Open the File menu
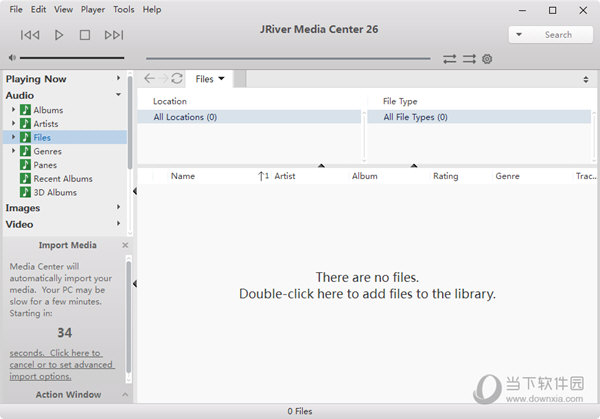This screenshot has width=600, height=419. pyautogui.click(x=16, y=9)
